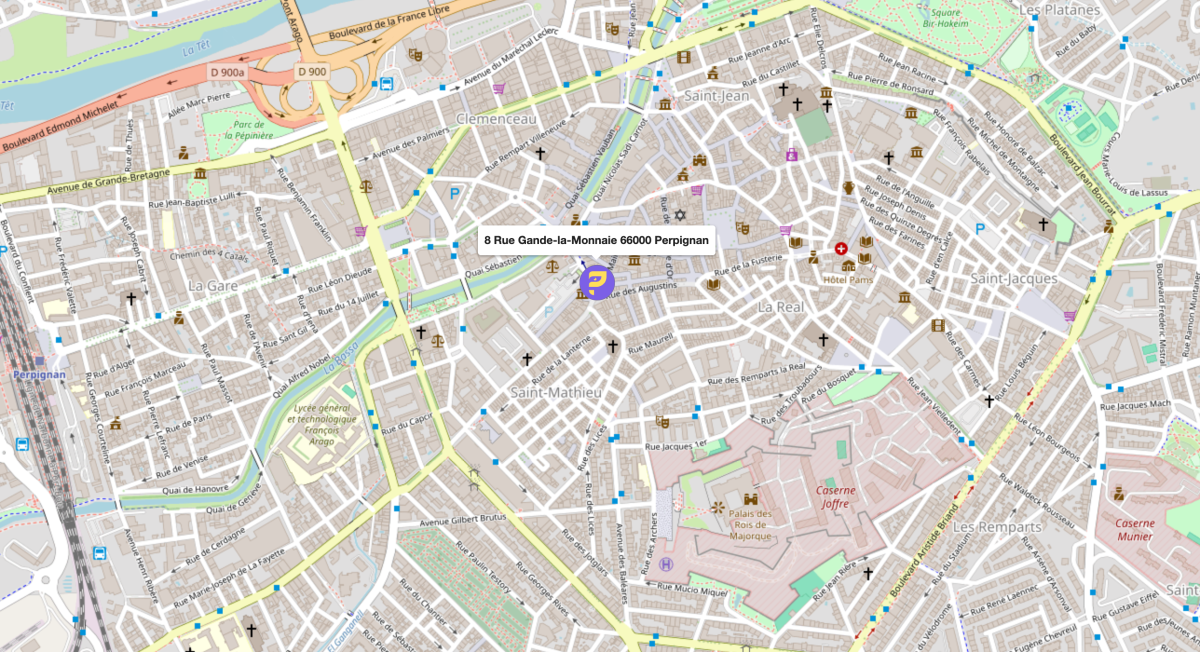Click the Perpignan train station label
Viewport: 1200px width, 652px height.
coord(38,374)
